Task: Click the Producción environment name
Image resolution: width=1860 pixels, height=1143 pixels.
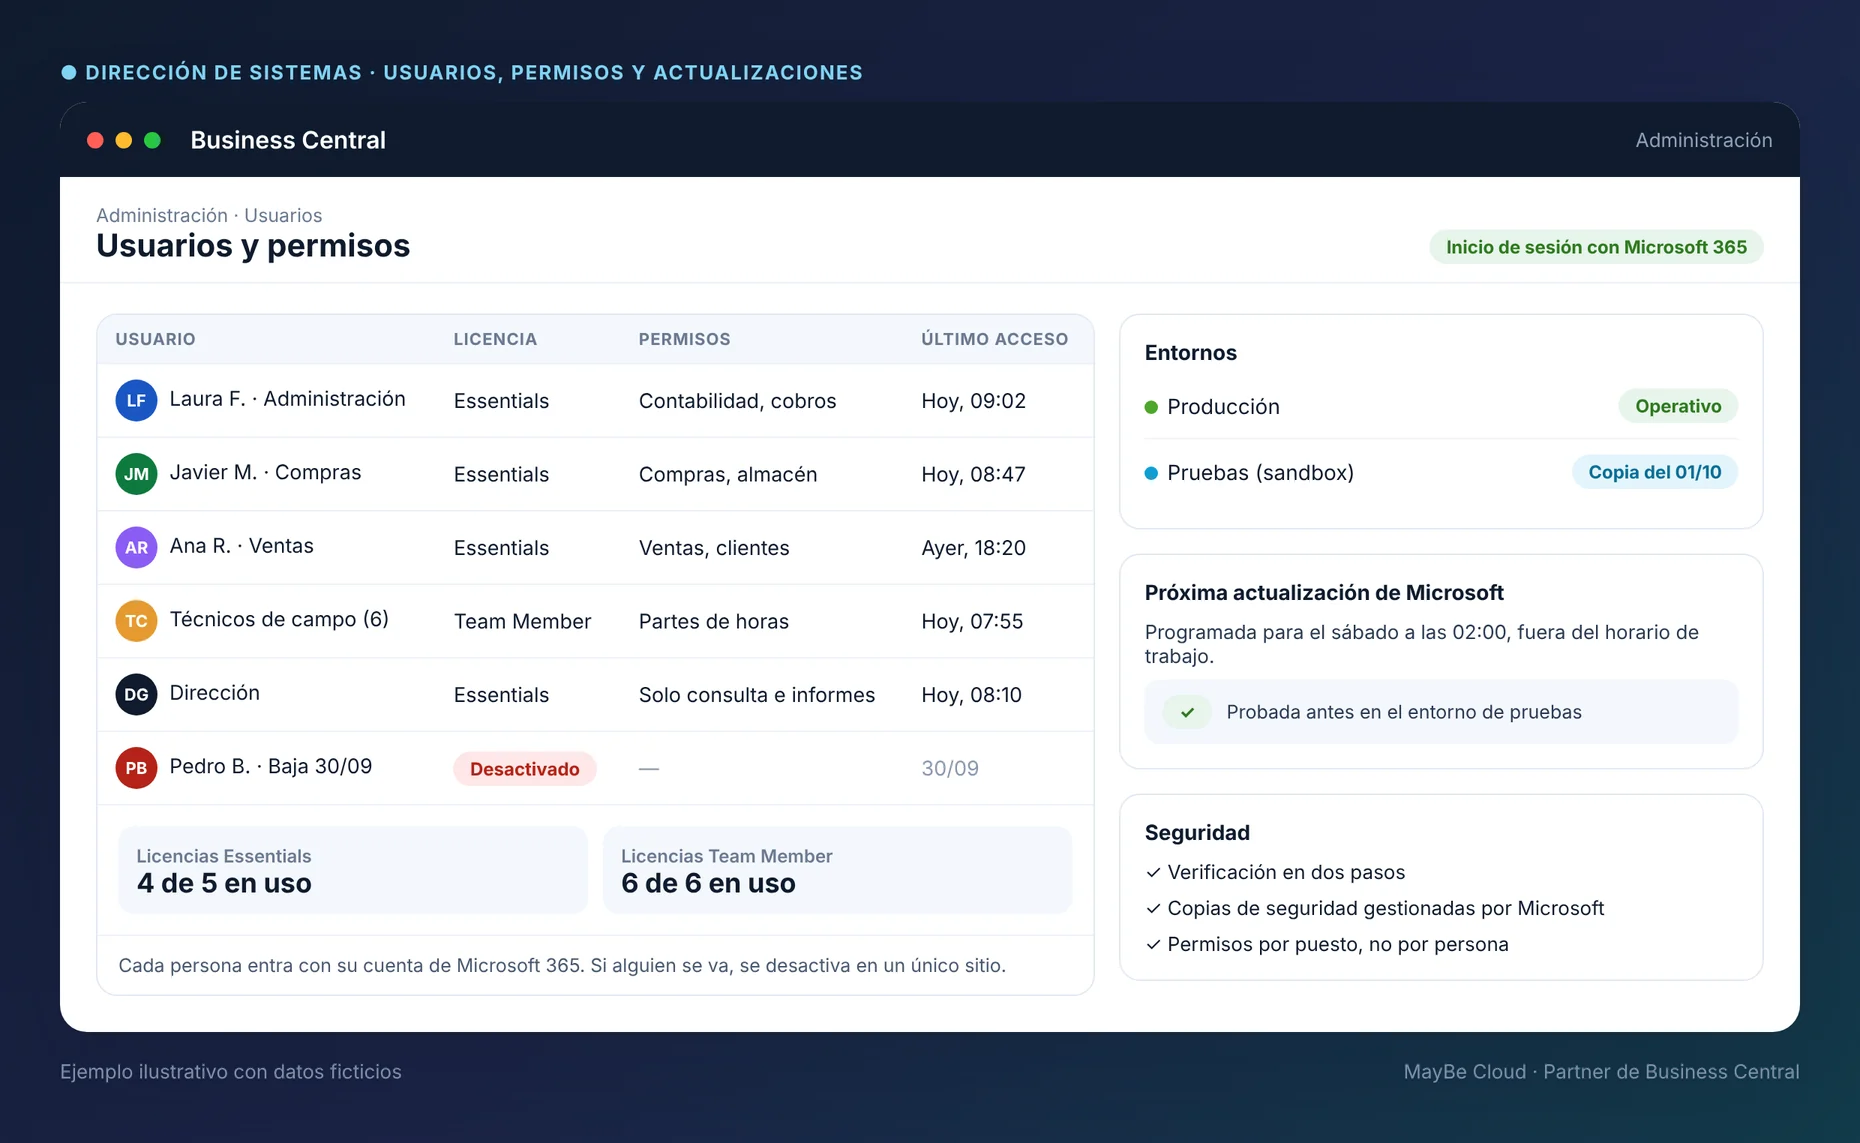Action: point(1223,407)
